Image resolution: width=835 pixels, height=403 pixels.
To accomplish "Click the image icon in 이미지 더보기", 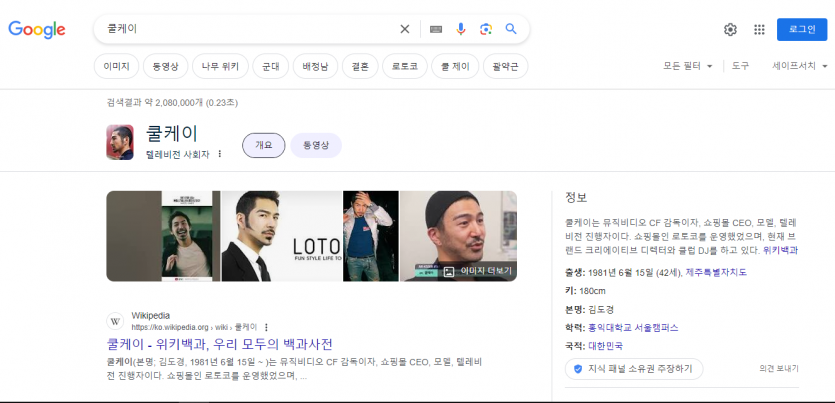I will coord(449,271).
